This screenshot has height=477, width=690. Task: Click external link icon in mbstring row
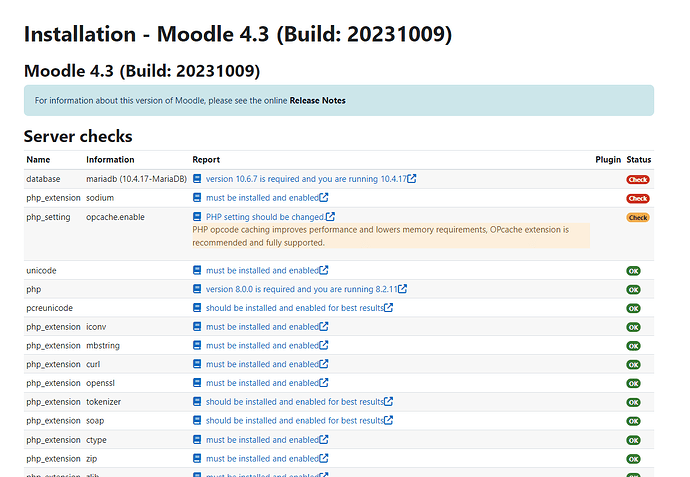(x=323, y=345)
